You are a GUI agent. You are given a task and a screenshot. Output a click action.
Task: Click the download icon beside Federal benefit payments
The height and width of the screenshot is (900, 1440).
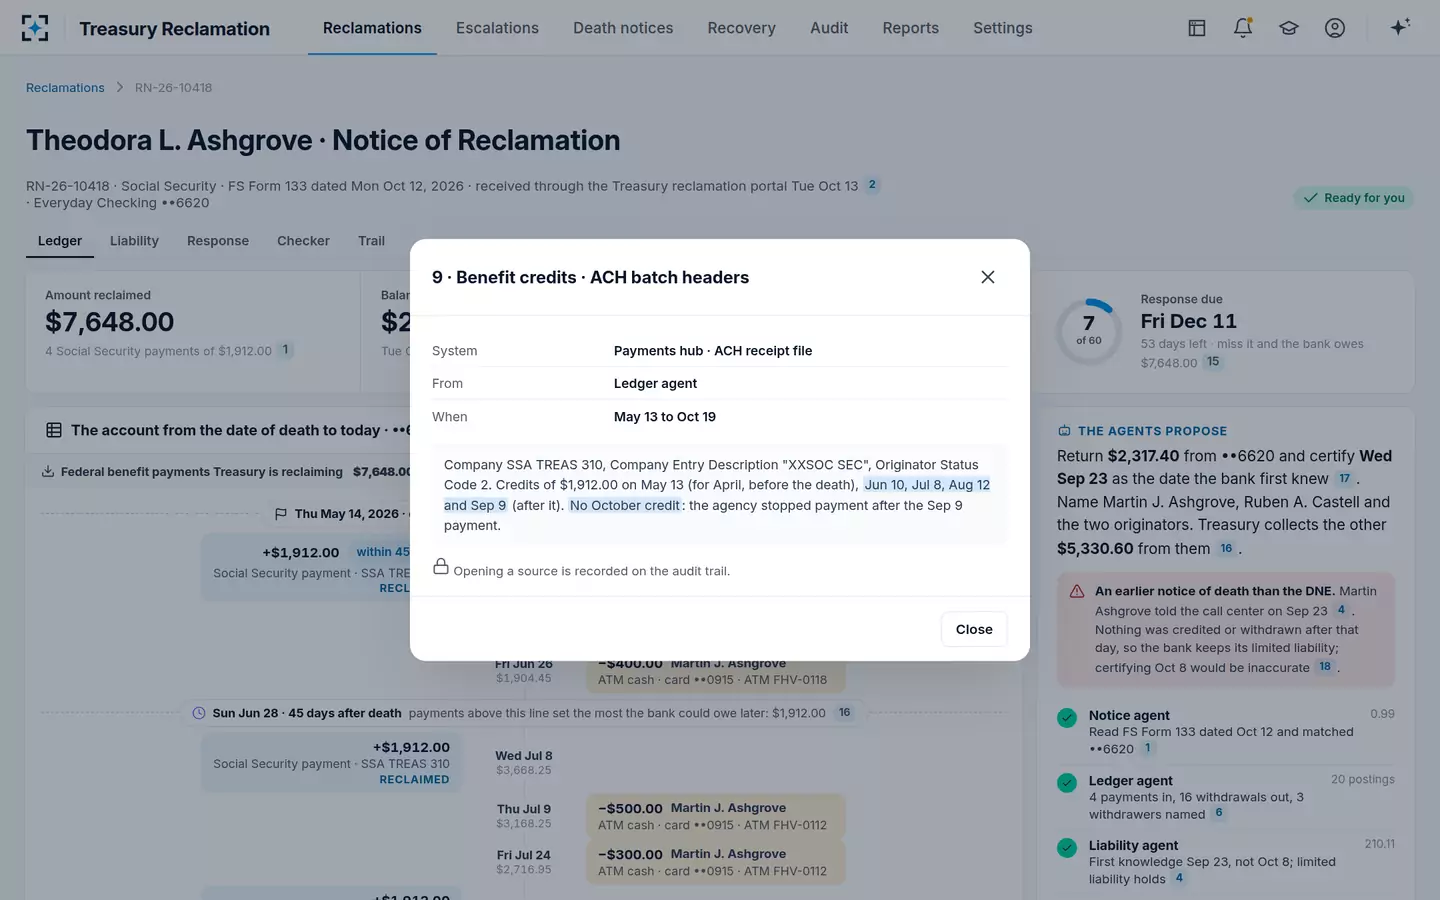(48, 471)
